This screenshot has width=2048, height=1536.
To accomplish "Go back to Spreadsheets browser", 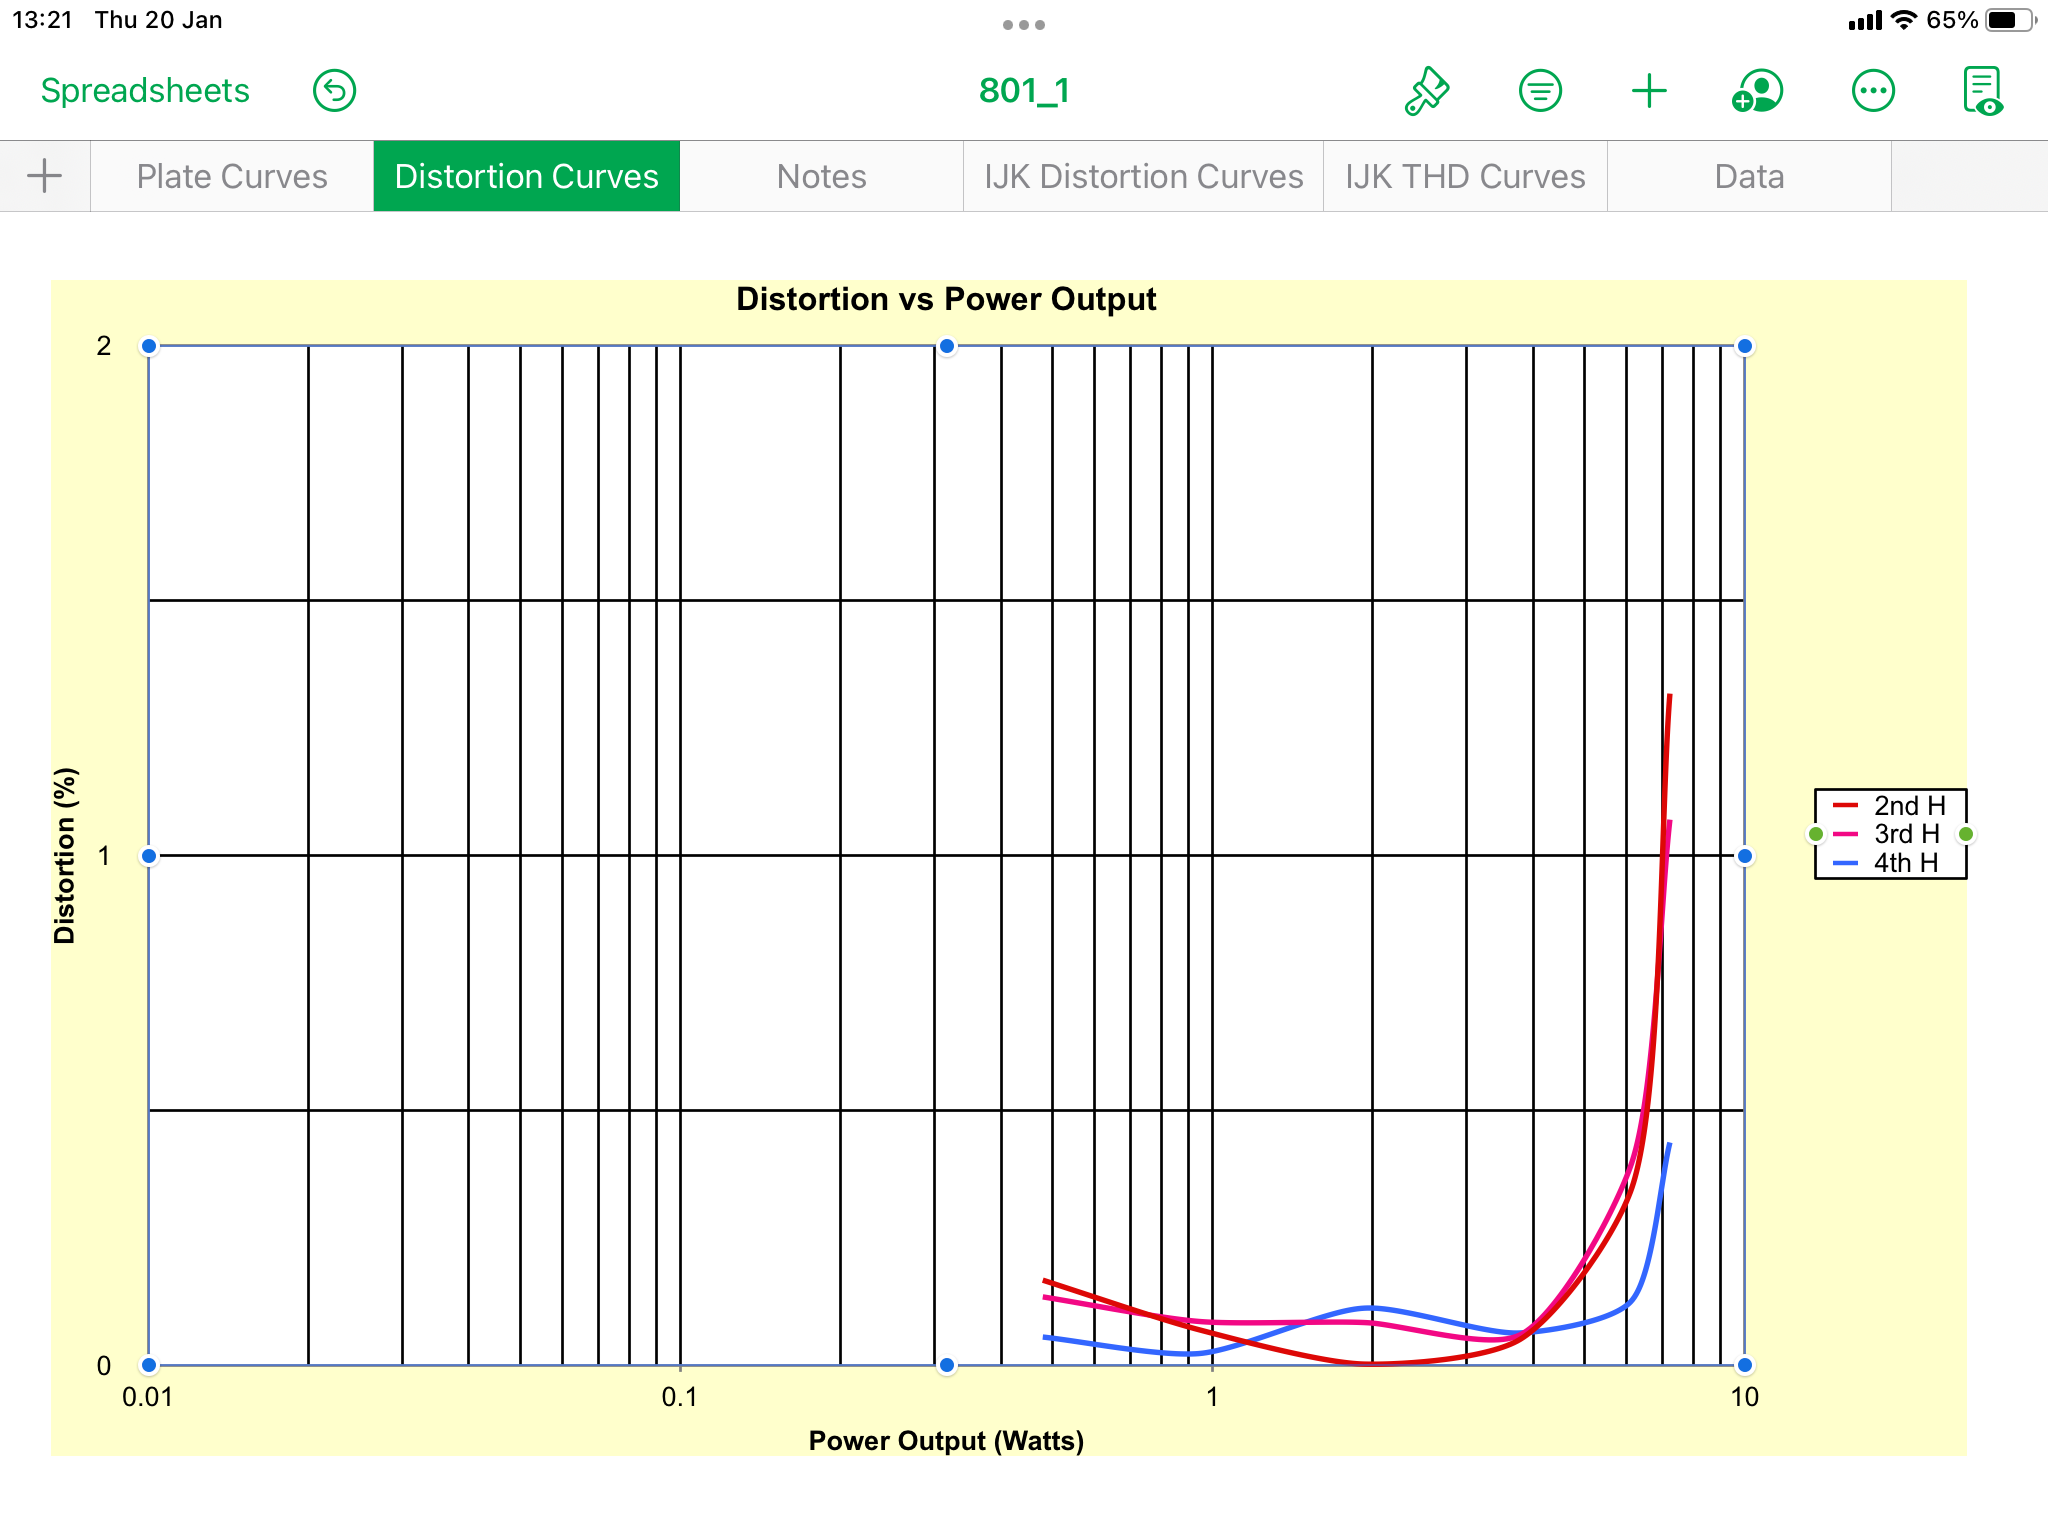I will [x=145, y=91].
